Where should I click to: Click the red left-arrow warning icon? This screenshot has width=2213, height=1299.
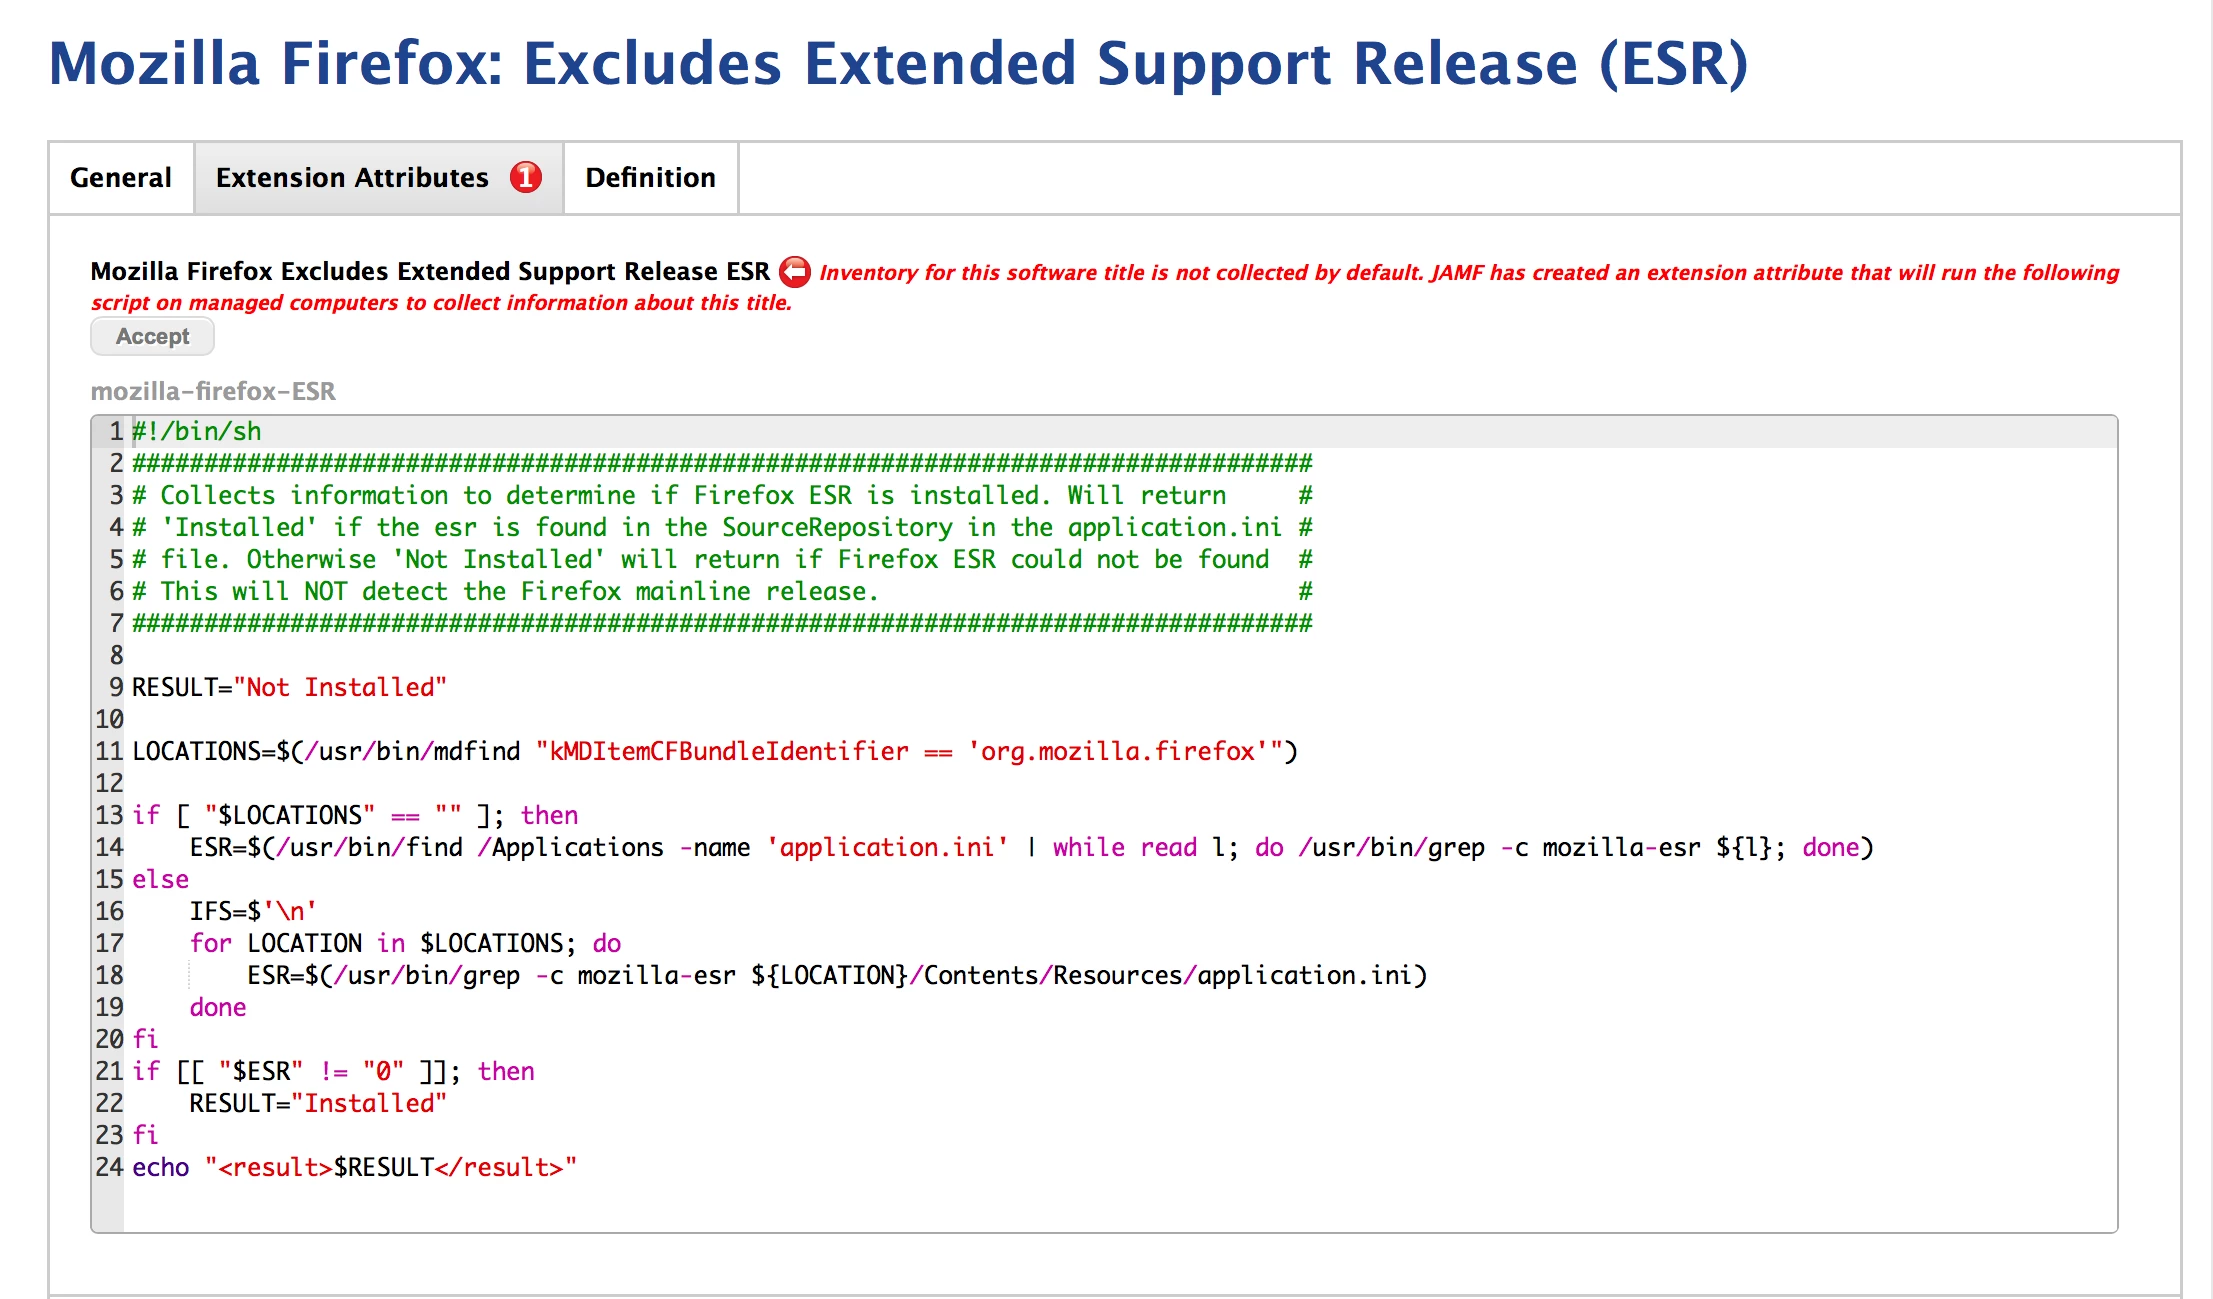coord(795,272)
